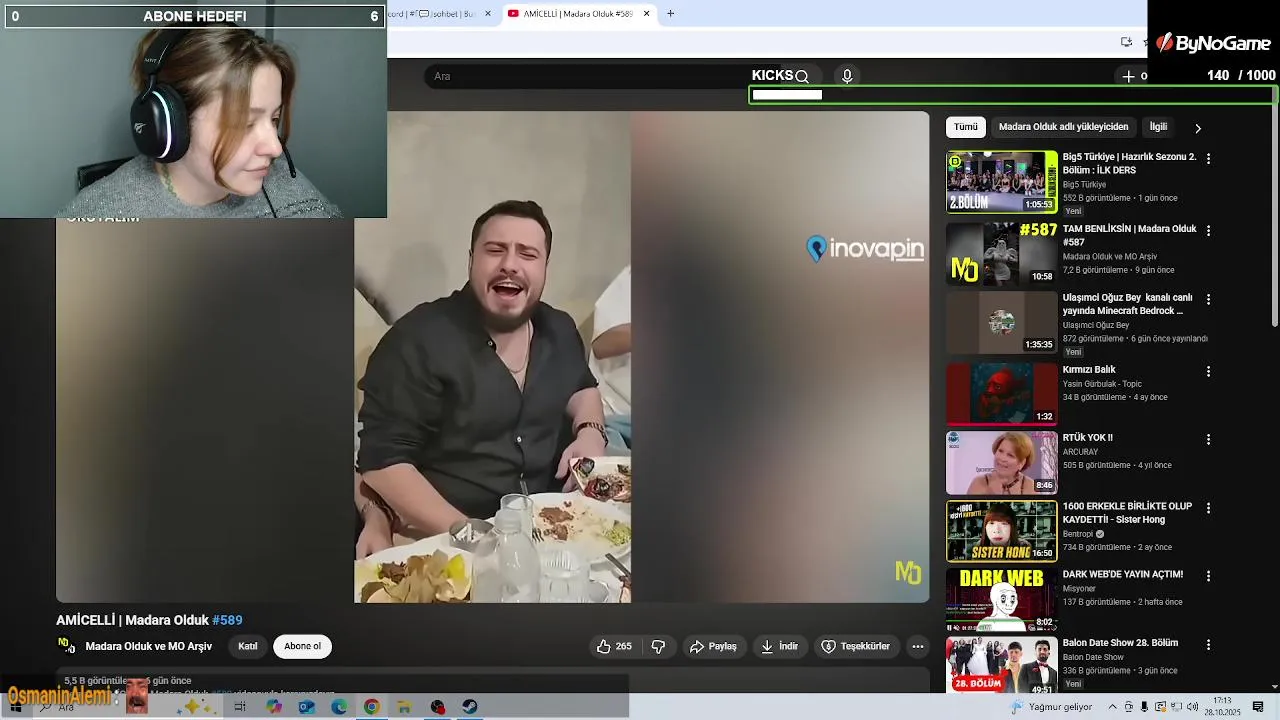Screen dimensions: 1280x720
Task: Open Microsoft Edge from the taskbar
Action: (x=339, y=707)
